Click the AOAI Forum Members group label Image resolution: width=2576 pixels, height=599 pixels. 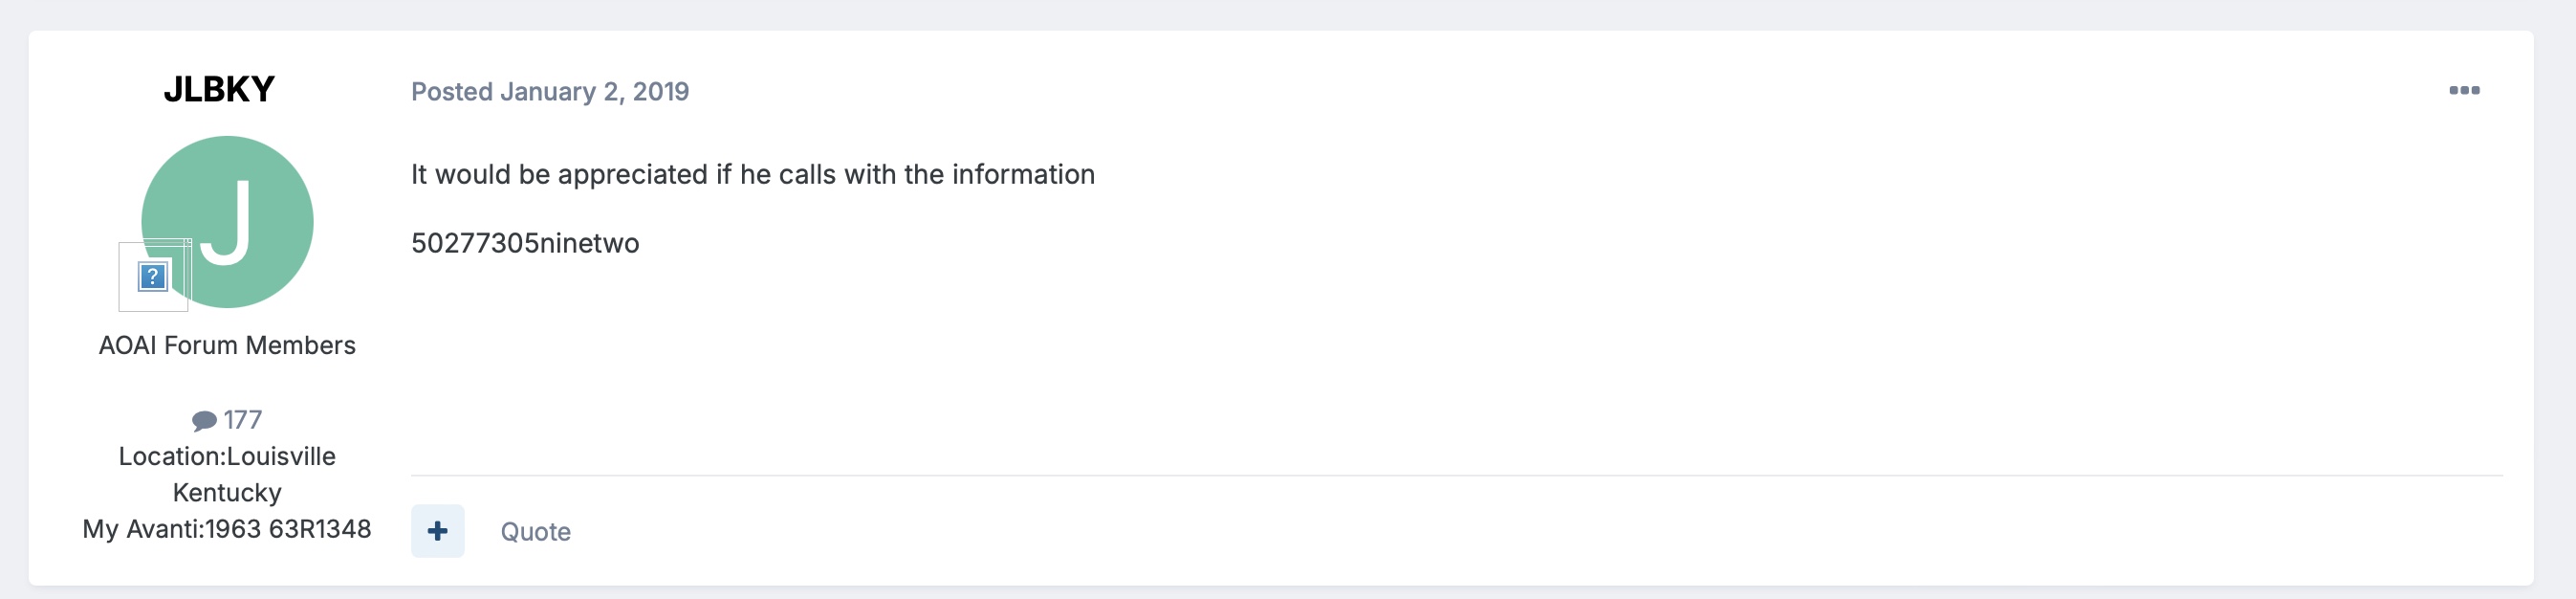click(x=227, y=345)
